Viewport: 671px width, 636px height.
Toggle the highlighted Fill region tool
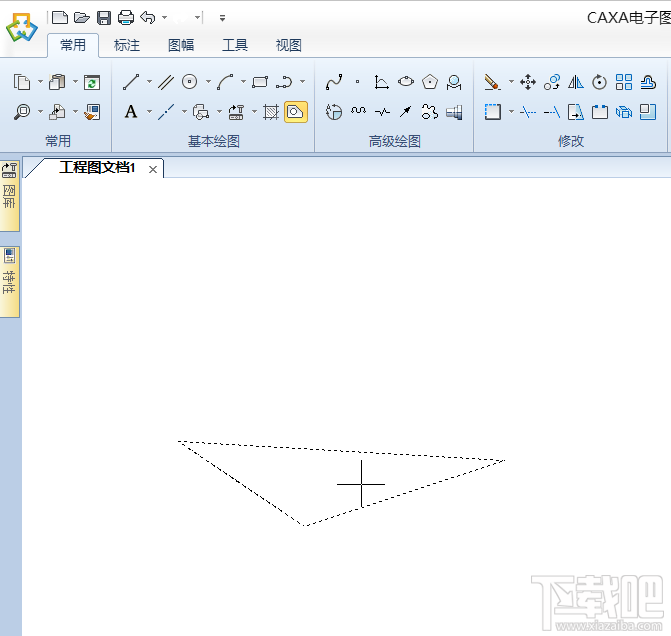pos(295,112)
